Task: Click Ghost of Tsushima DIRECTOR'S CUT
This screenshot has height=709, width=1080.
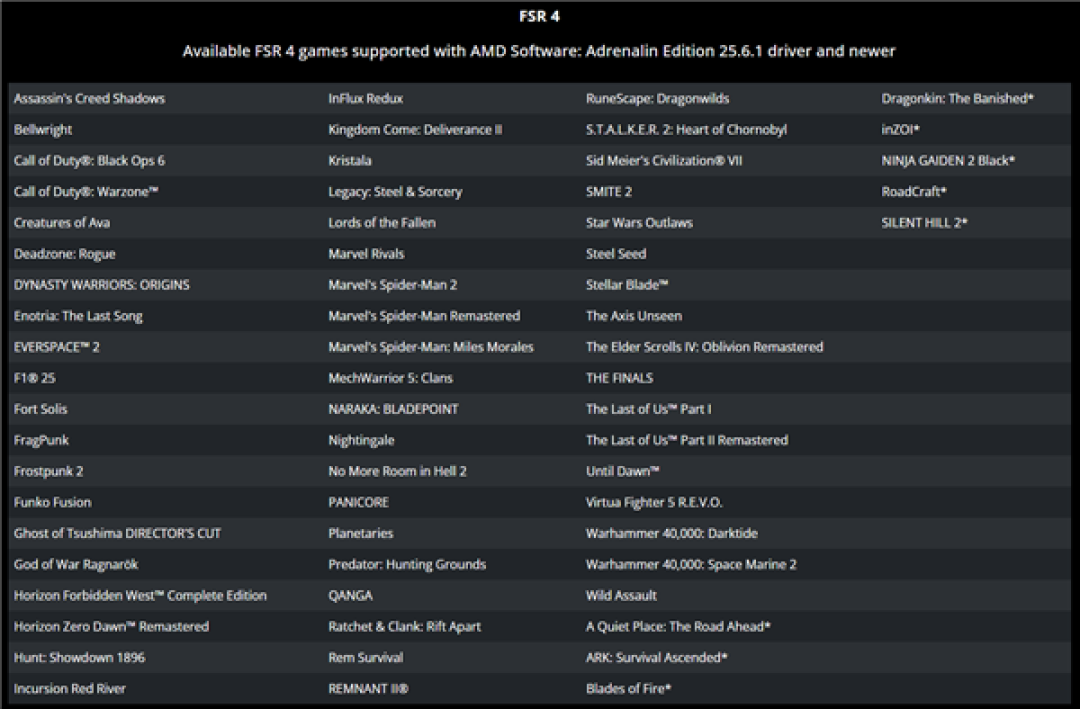Action: (117, 533)
